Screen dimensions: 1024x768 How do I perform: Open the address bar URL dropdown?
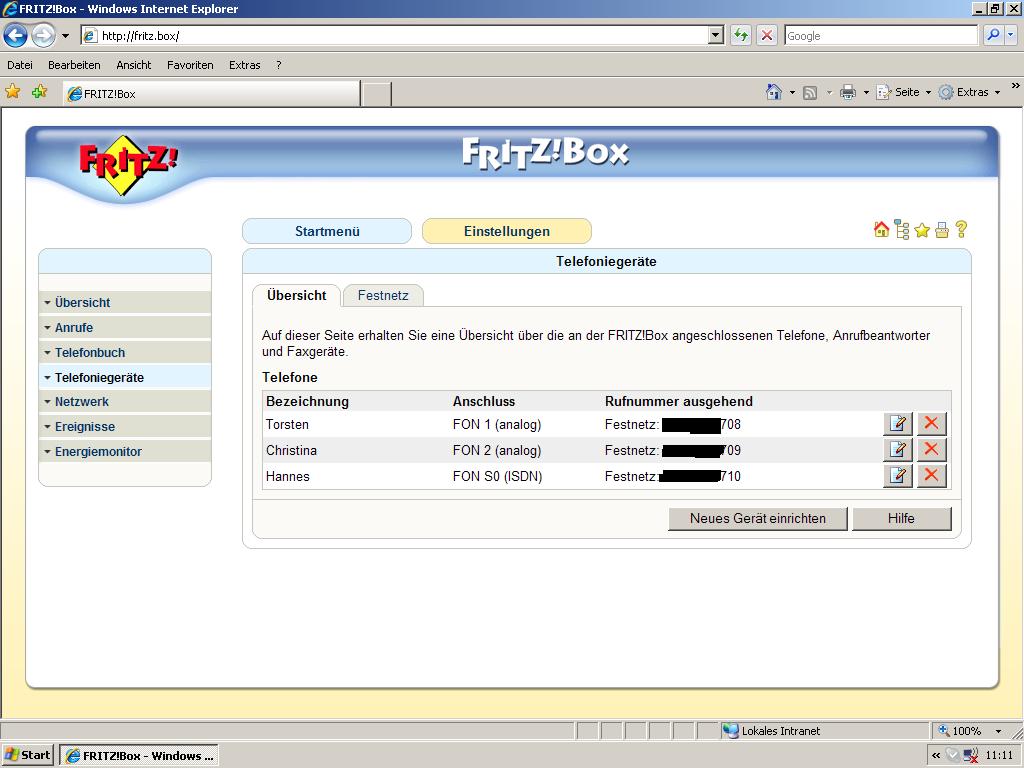(715, 36)
